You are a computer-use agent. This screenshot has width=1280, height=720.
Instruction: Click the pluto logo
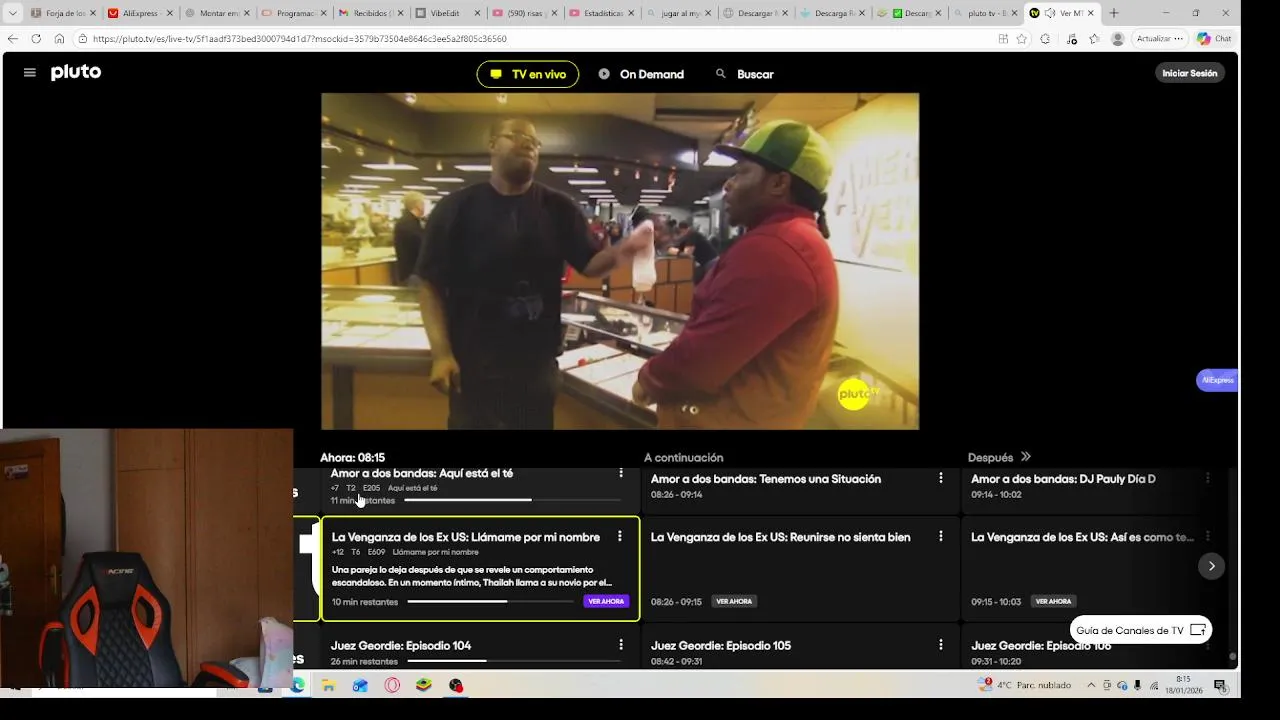76,72
